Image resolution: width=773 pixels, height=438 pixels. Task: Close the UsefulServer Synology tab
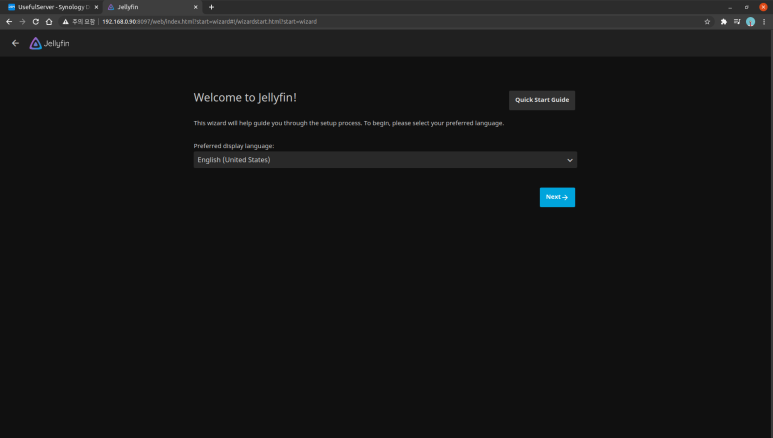tap(96, 7)
